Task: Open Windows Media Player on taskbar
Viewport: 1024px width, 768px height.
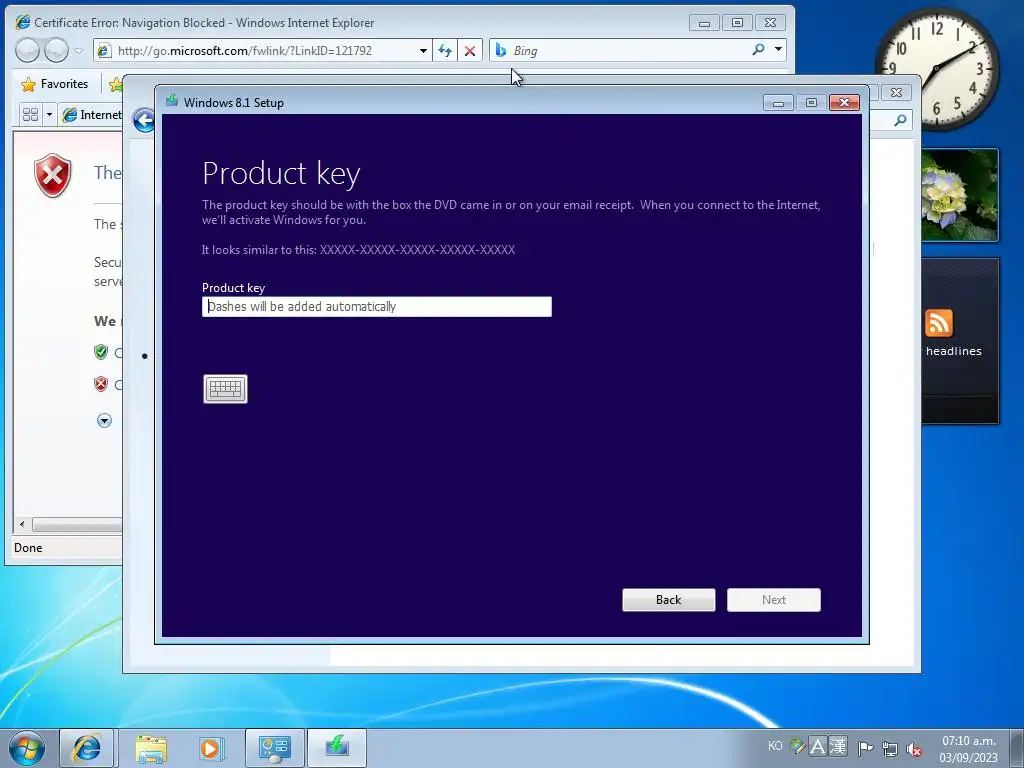Action: (210, 748)
